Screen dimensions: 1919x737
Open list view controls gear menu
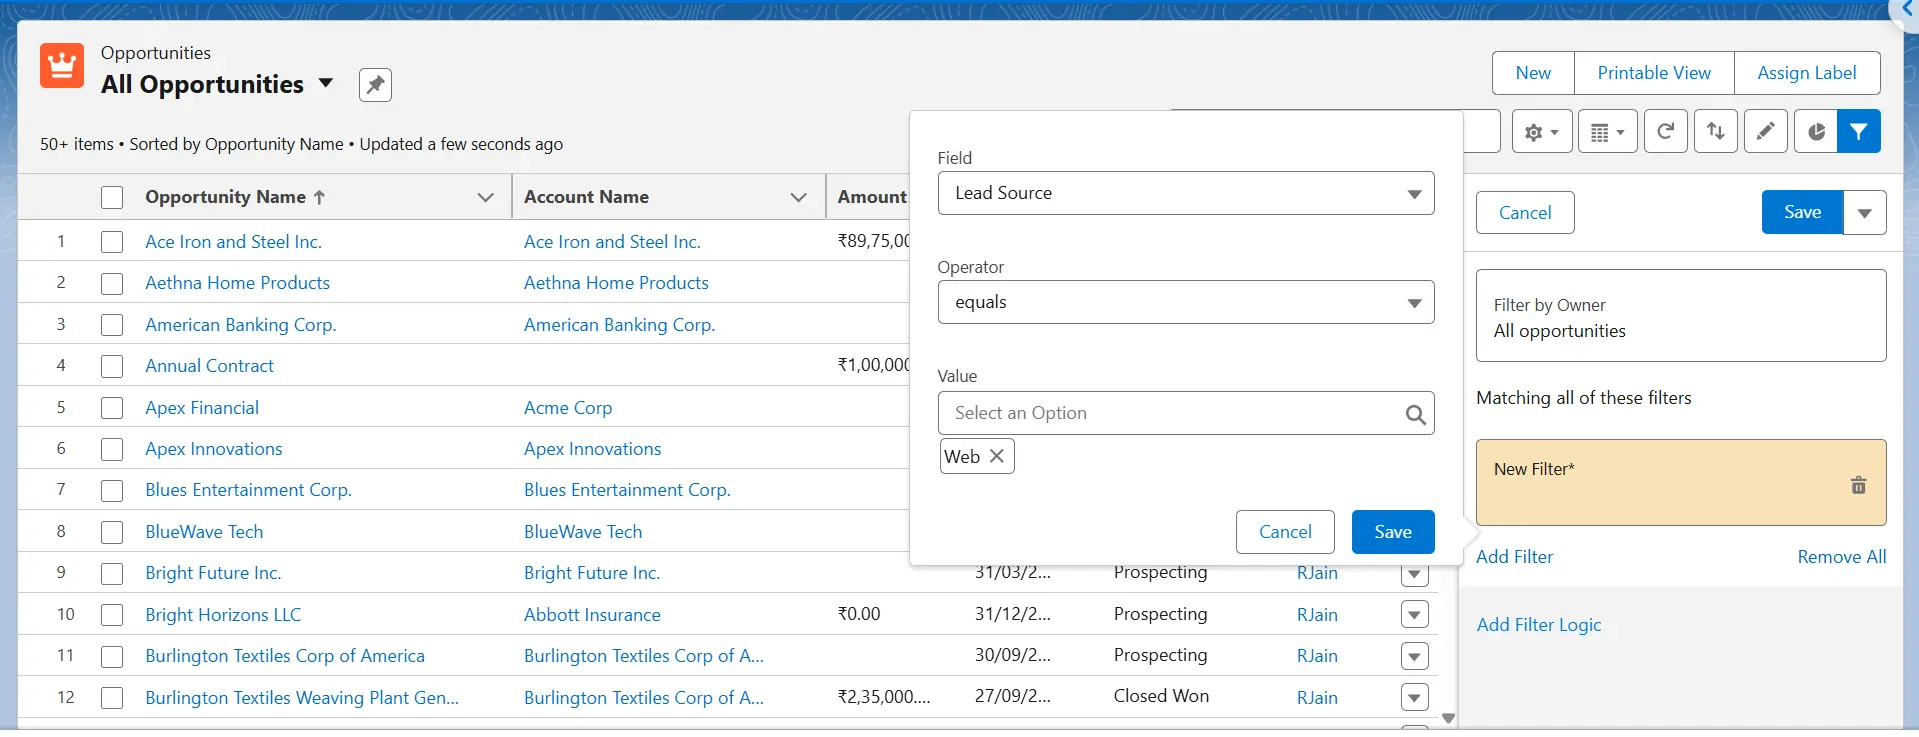(x=1542, y=131)
